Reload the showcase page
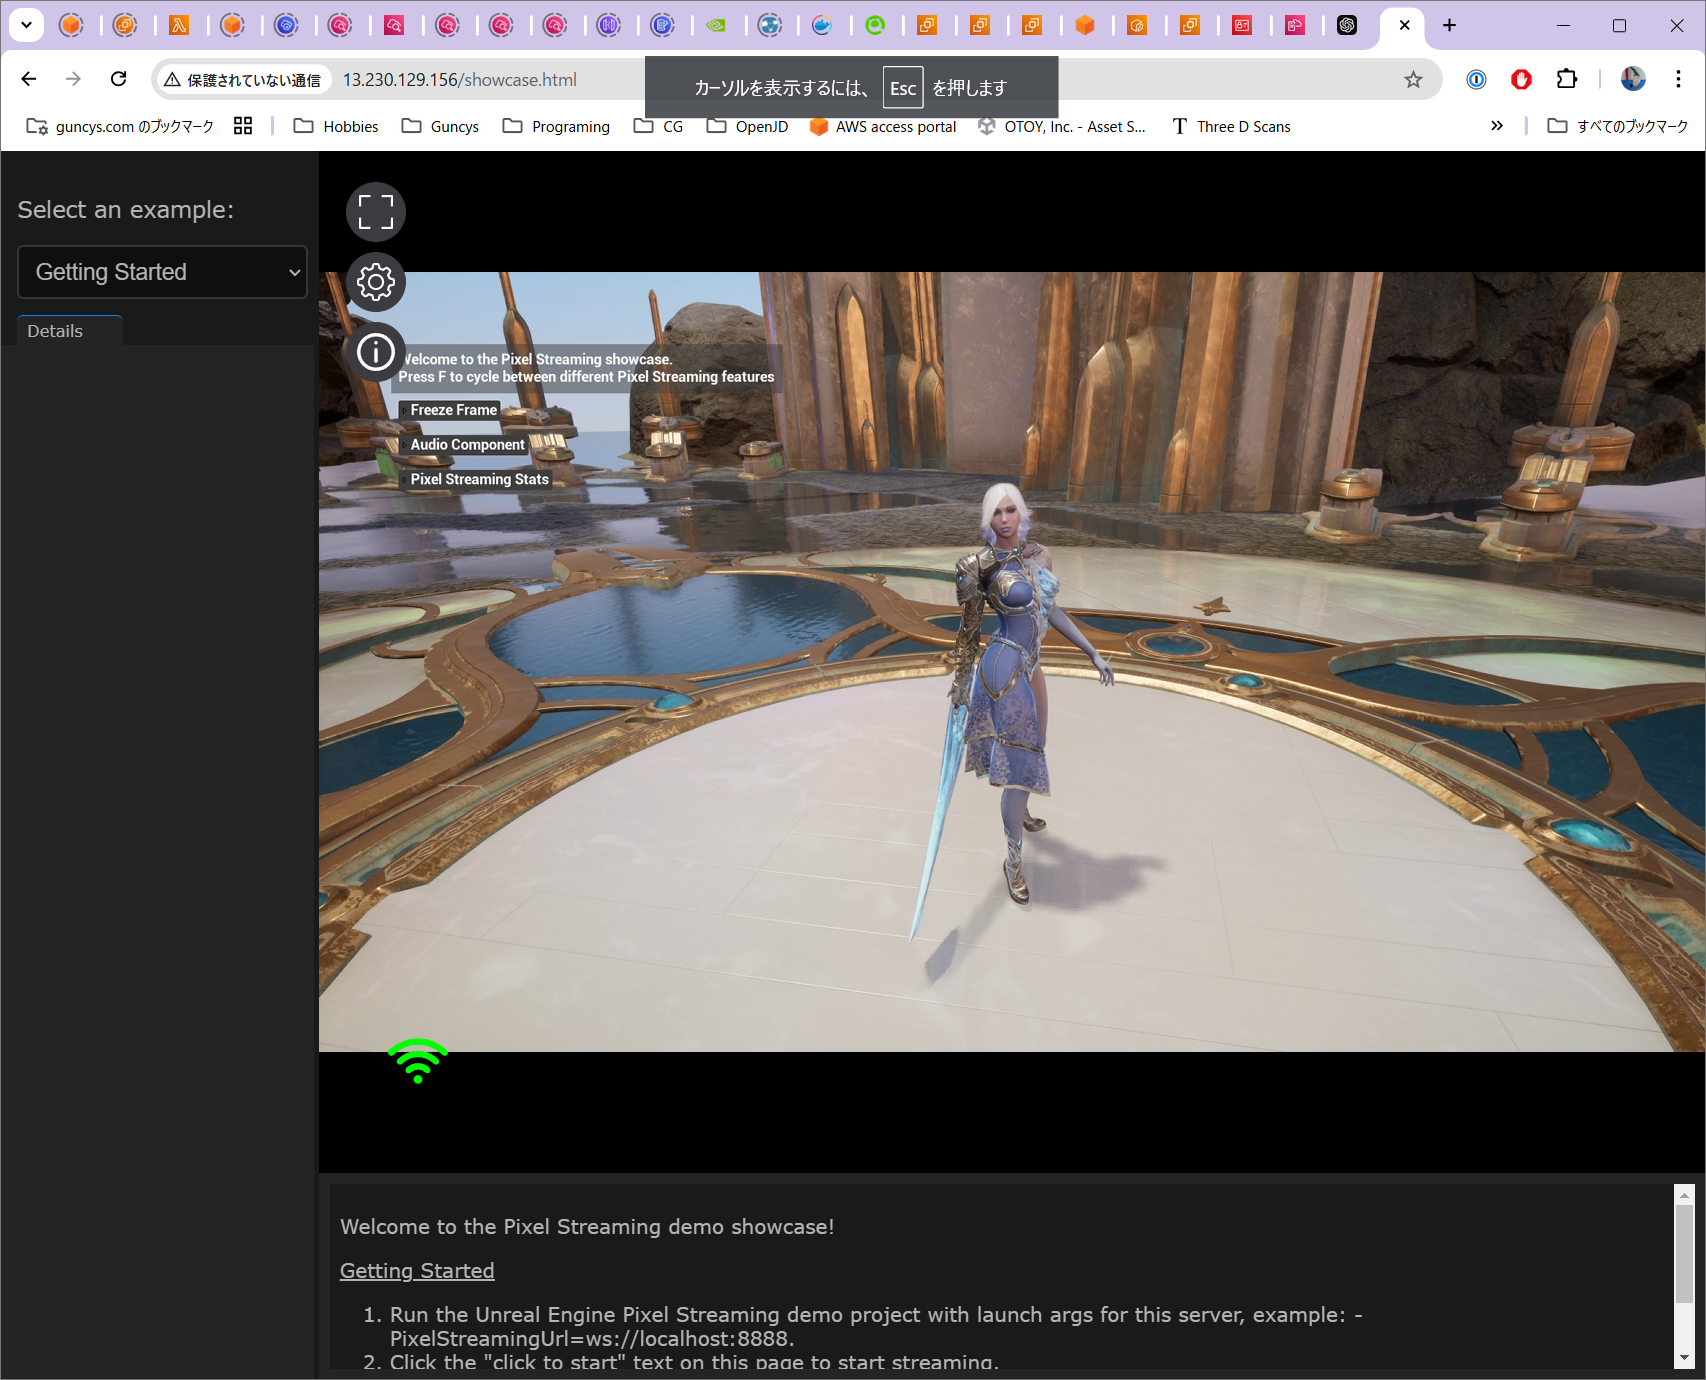 click(118, 79)
